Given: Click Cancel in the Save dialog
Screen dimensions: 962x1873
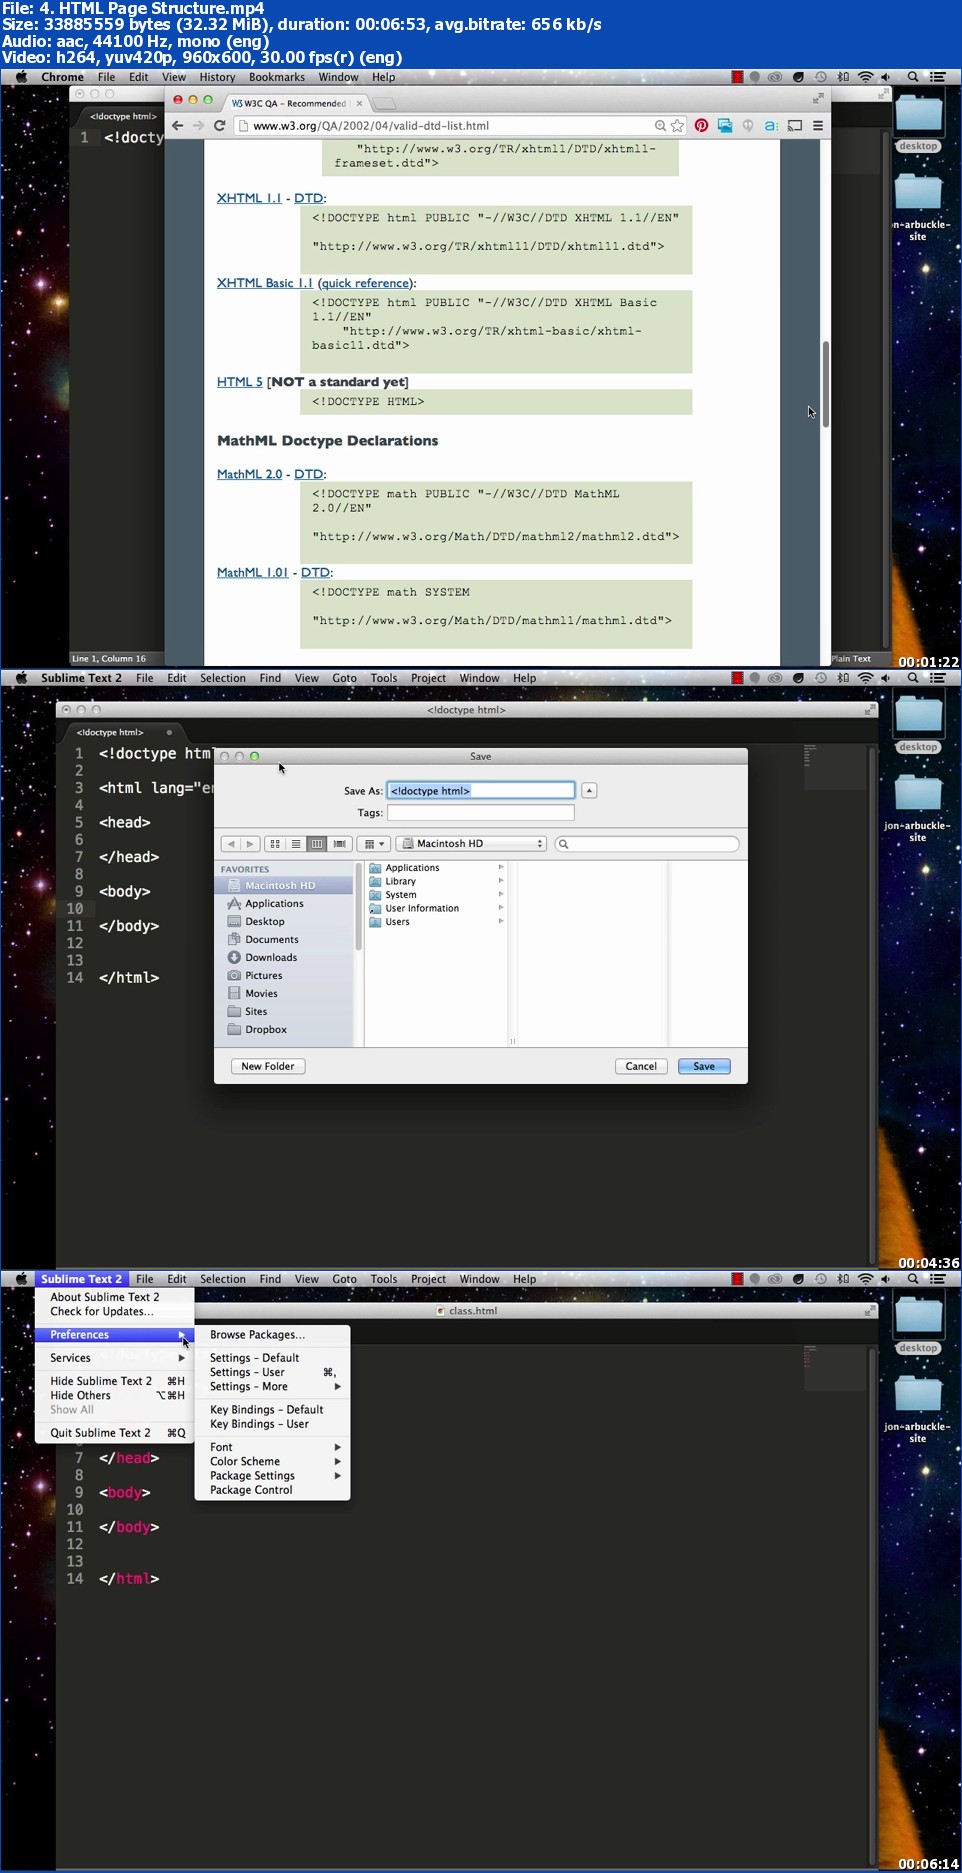Looking at the screenshot, I should (641, 1066).
